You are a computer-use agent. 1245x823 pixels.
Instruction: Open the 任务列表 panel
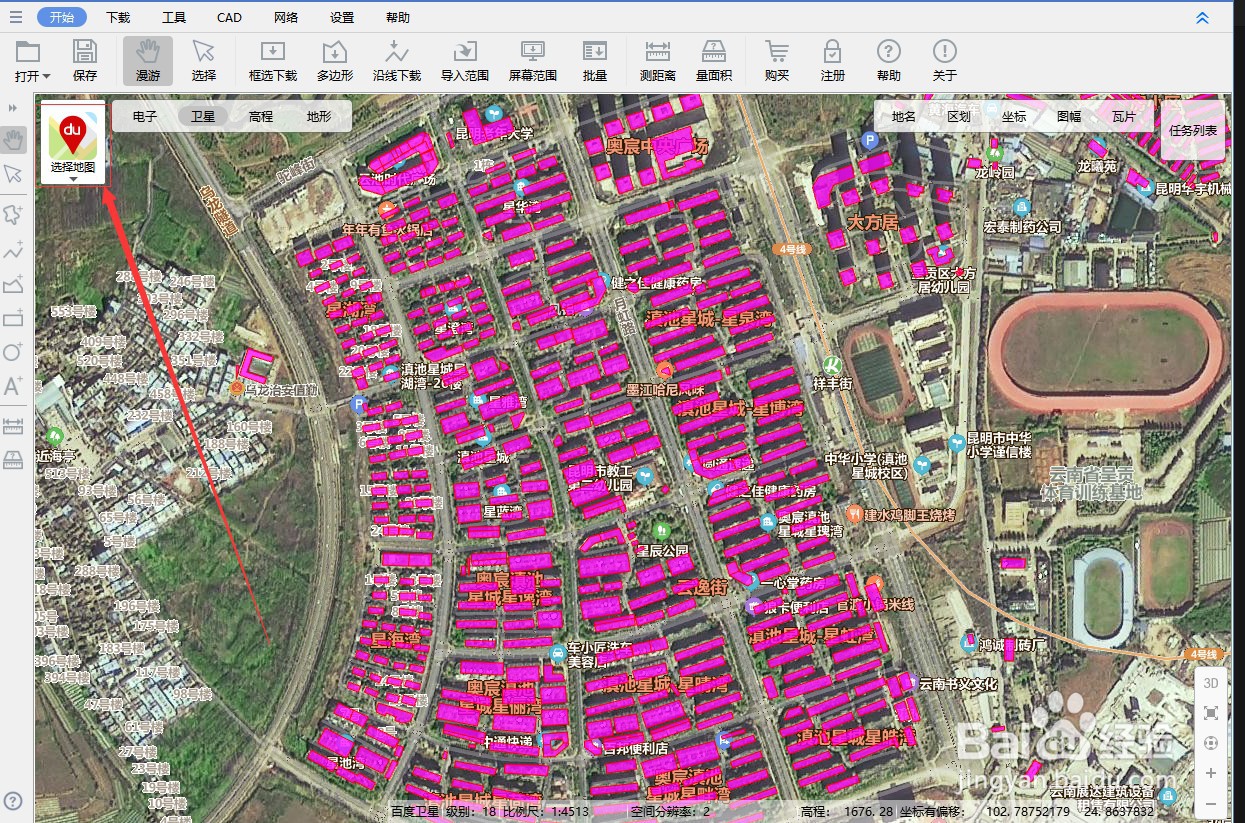(1193, 130)
